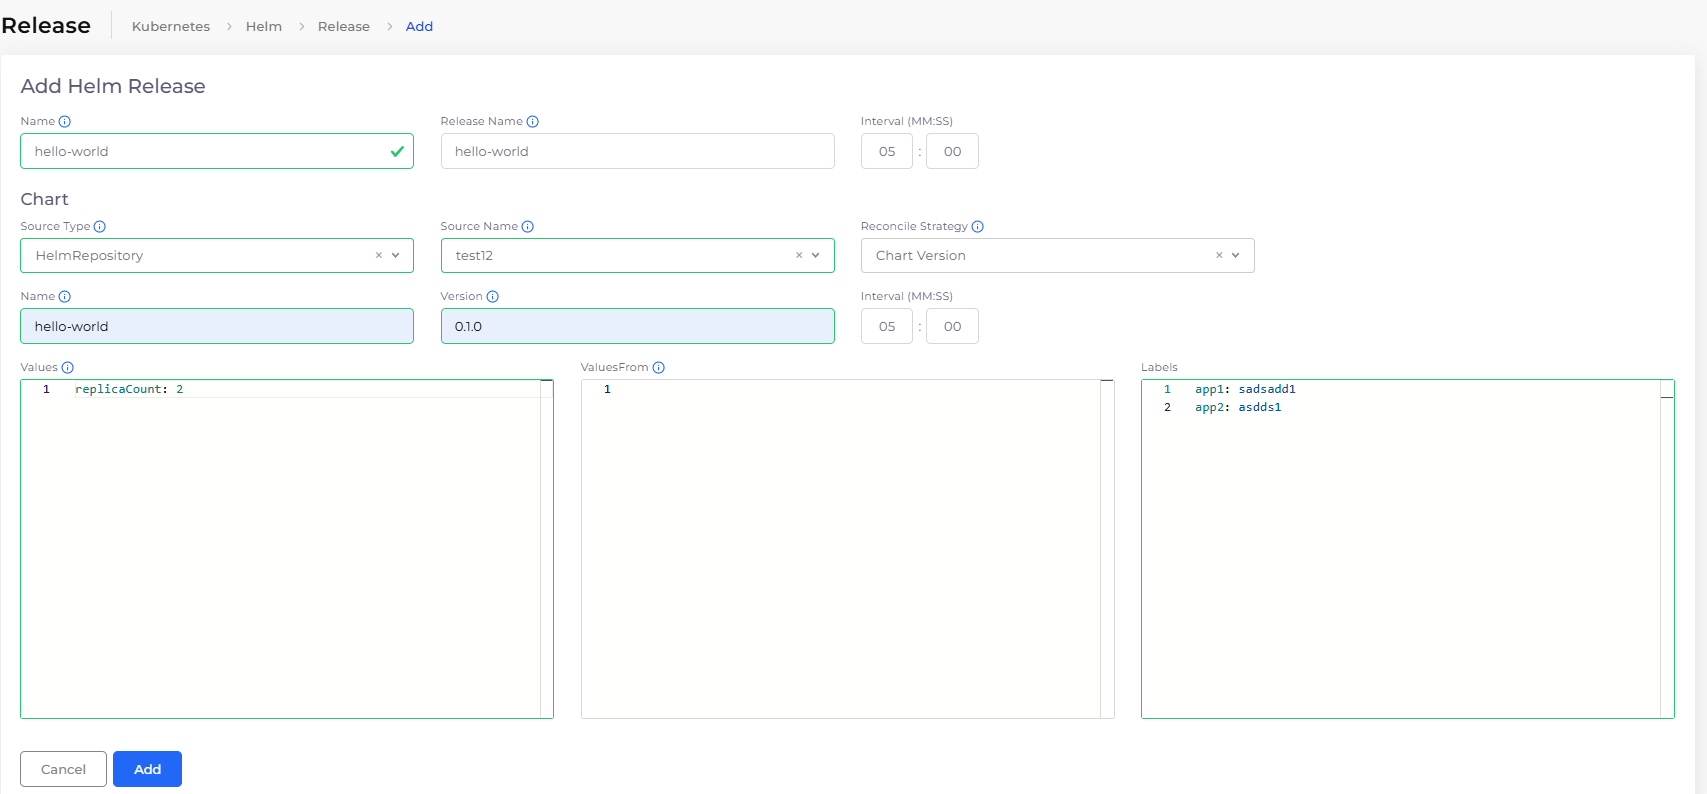Image resolution: width=1707 pixels, height=794 pixels.
Task: Open the Source Name dropdown arrow
Action: click(816, 256)
